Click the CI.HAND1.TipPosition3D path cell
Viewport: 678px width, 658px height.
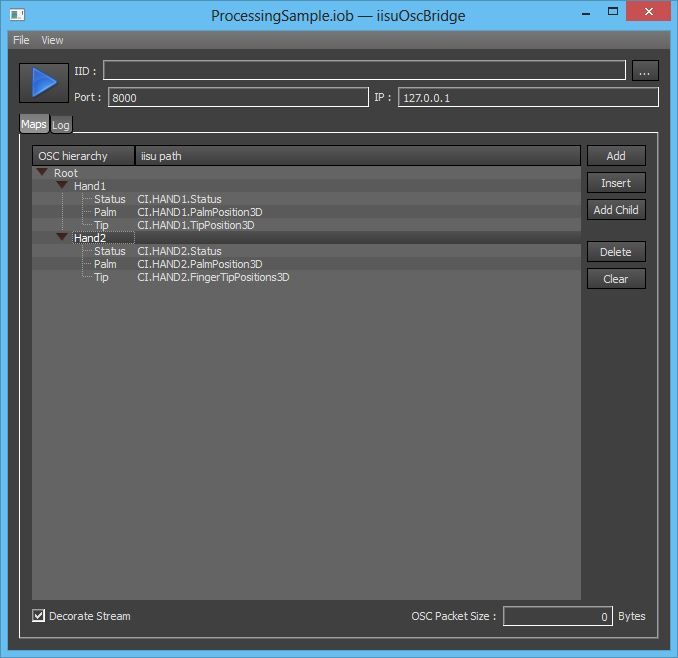coord(196,225)
